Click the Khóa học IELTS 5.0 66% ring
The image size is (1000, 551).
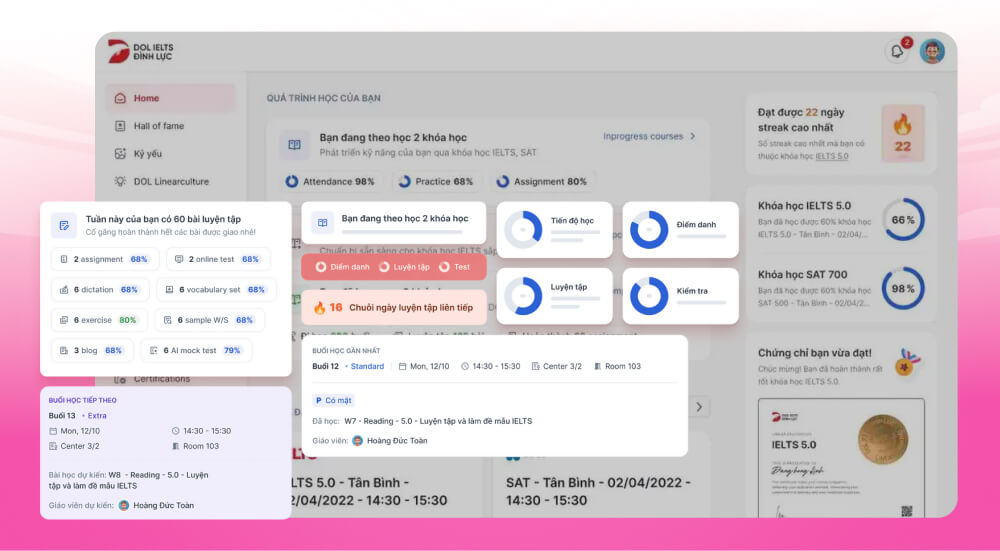pyautogui.click(x=902, y=220)
